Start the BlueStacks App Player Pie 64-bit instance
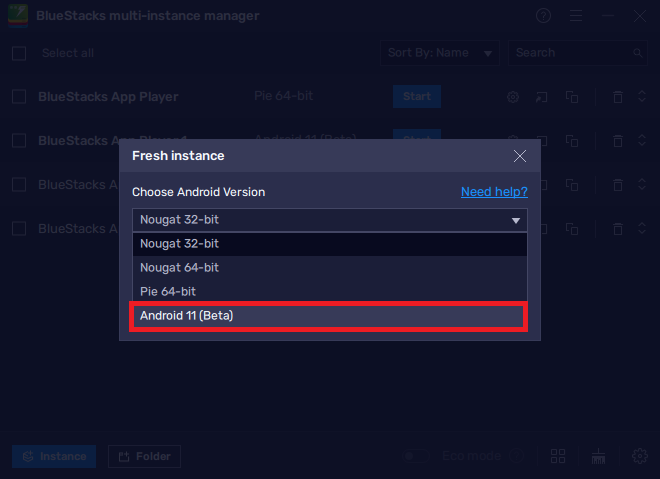This screenshot has width=660, height=479. point(417,96)
